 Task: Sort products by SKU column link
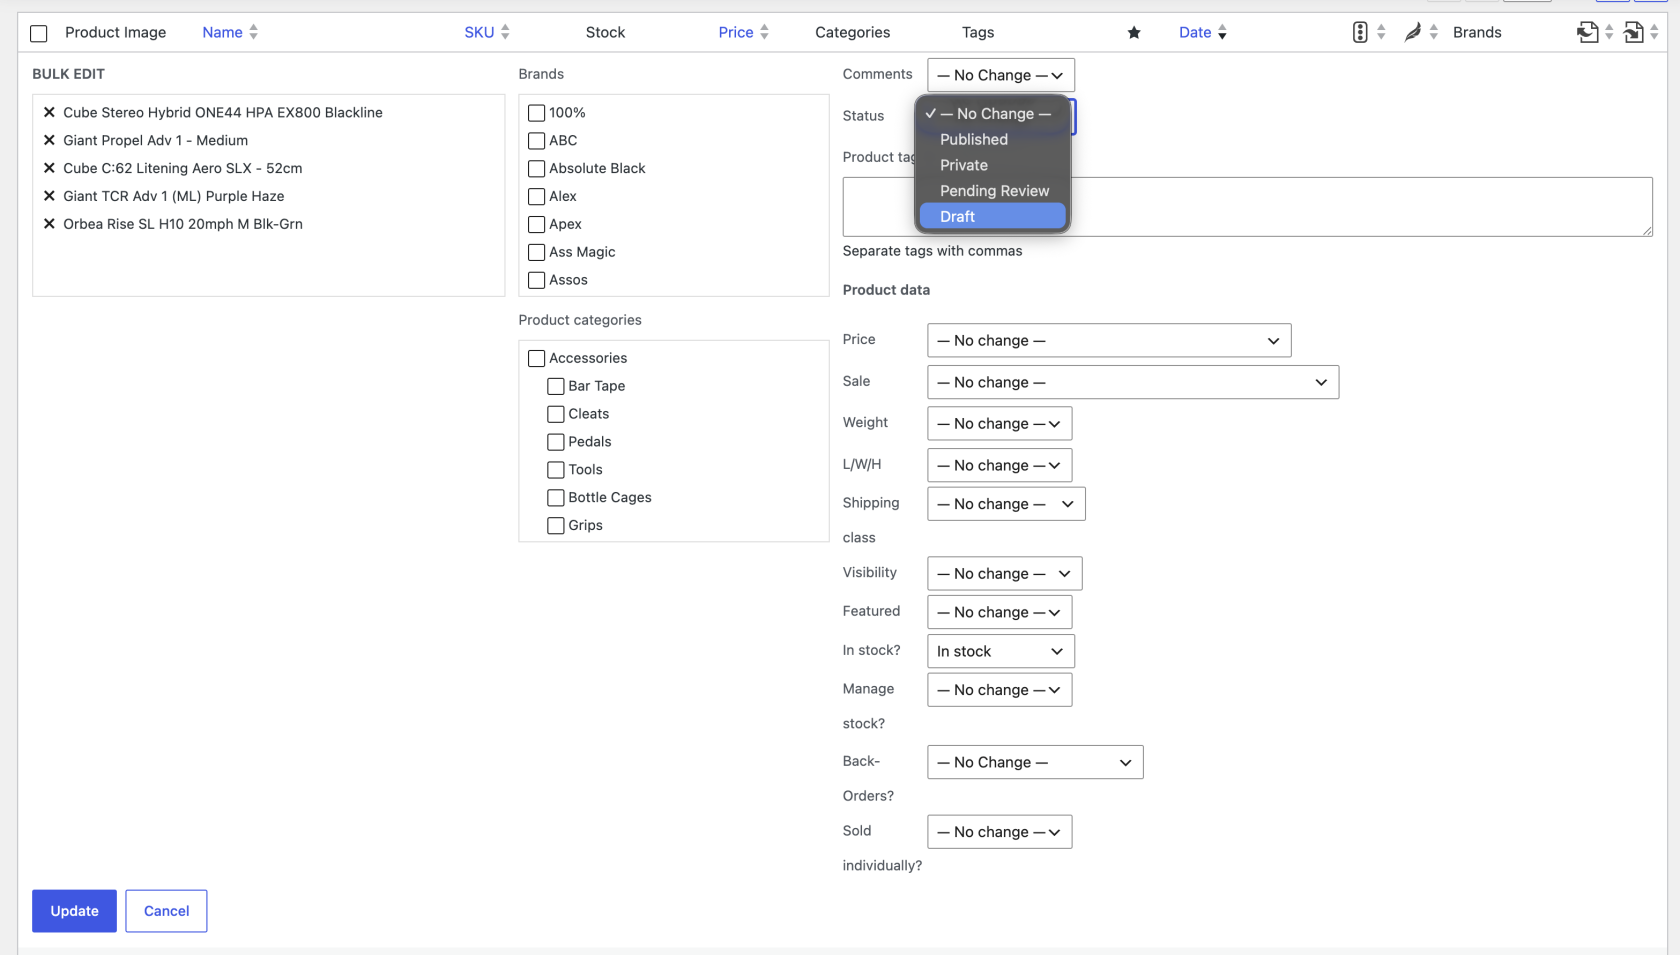pyautogui.click(x=479, y=32)
